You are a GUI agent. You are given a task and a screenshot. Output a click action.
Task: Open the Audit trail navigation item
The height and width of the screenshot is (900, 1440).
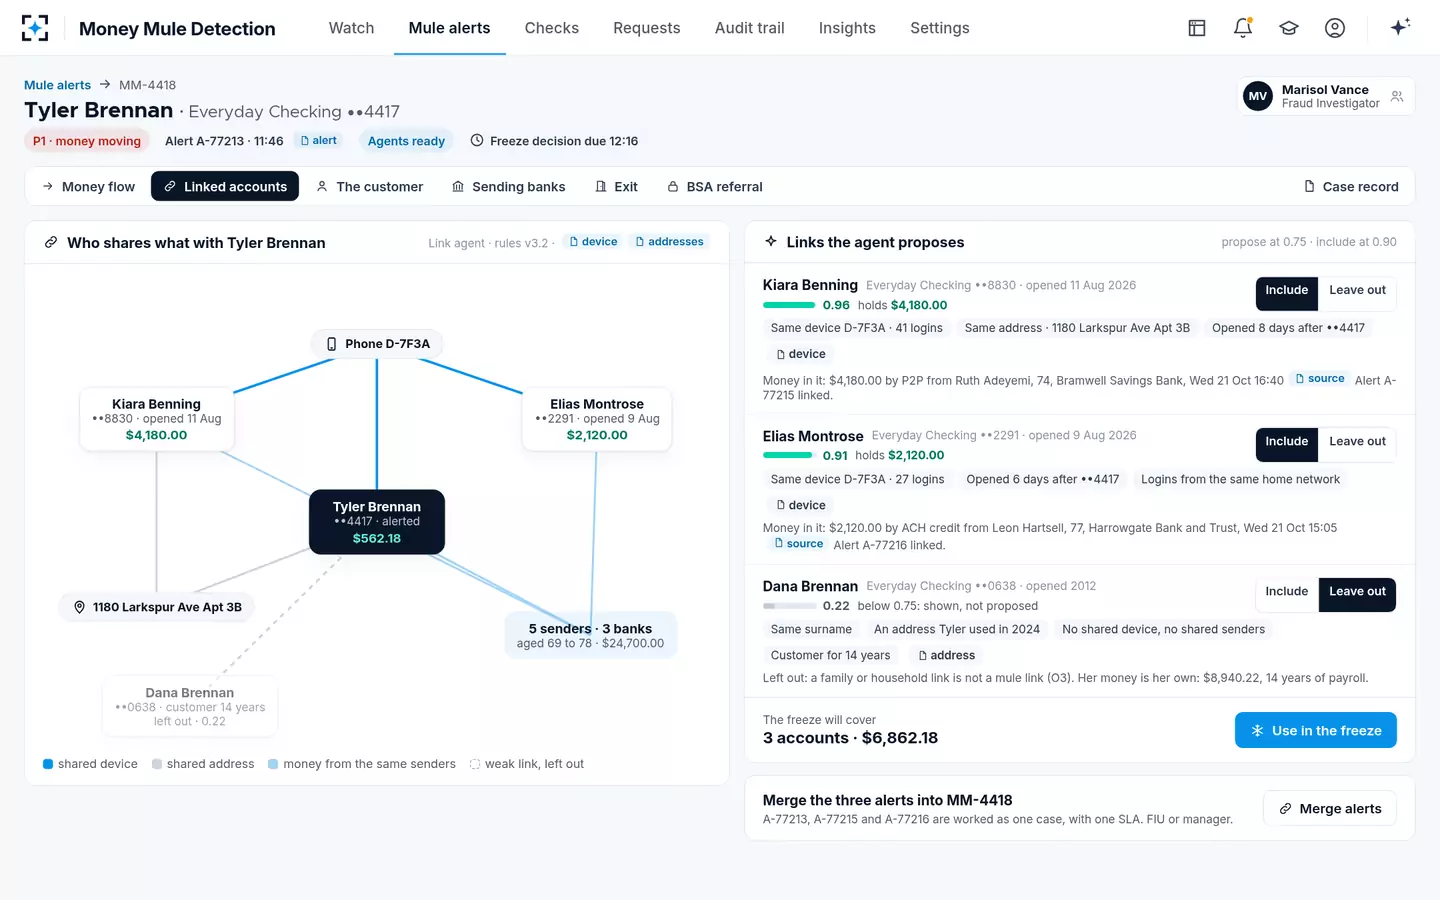pyautogui.click(x=750, y=28)
